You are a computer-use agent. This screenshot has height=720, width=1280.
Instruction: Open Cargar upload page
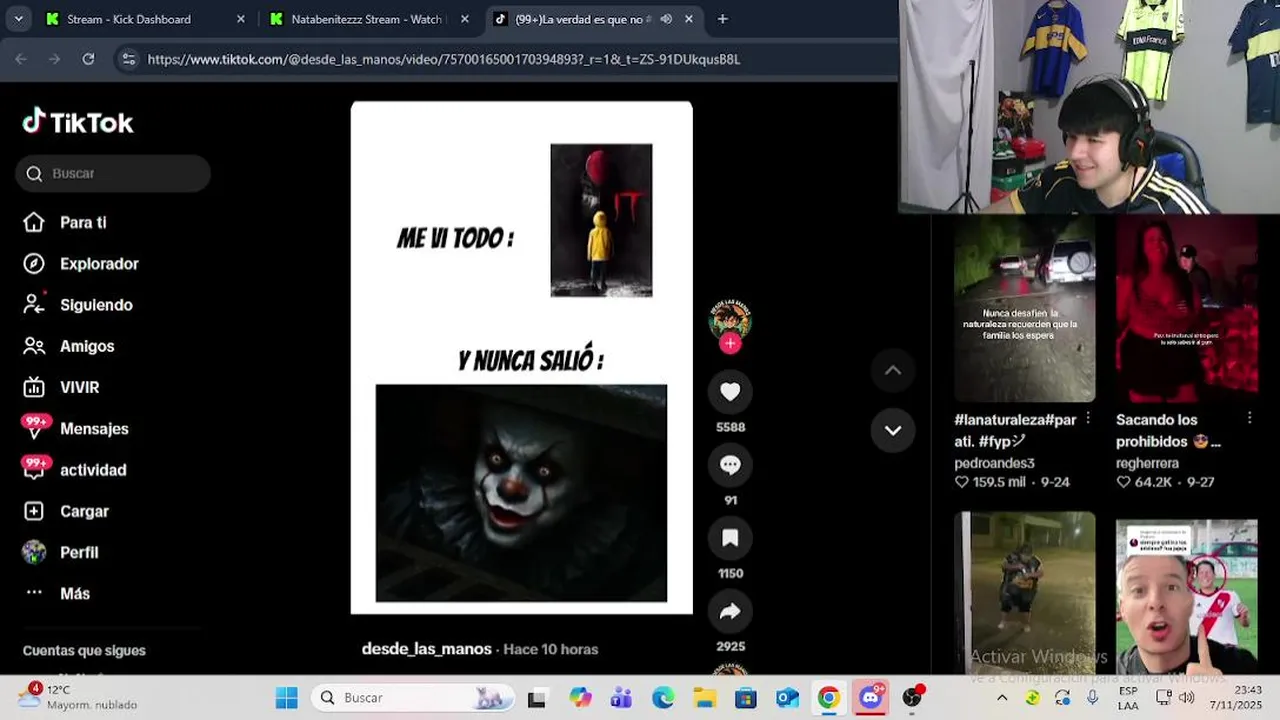(x=84, y=511)
